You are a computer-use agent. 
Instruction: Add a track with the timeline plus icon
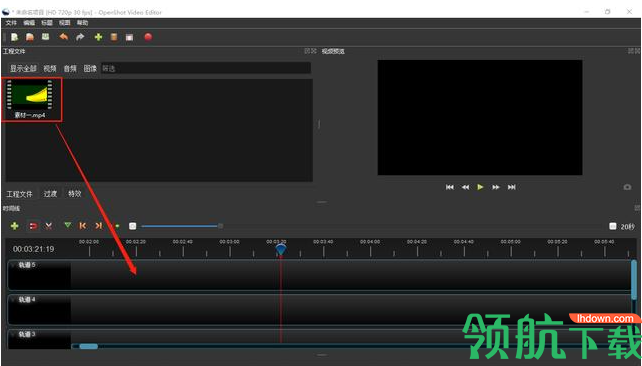[15, 226]
